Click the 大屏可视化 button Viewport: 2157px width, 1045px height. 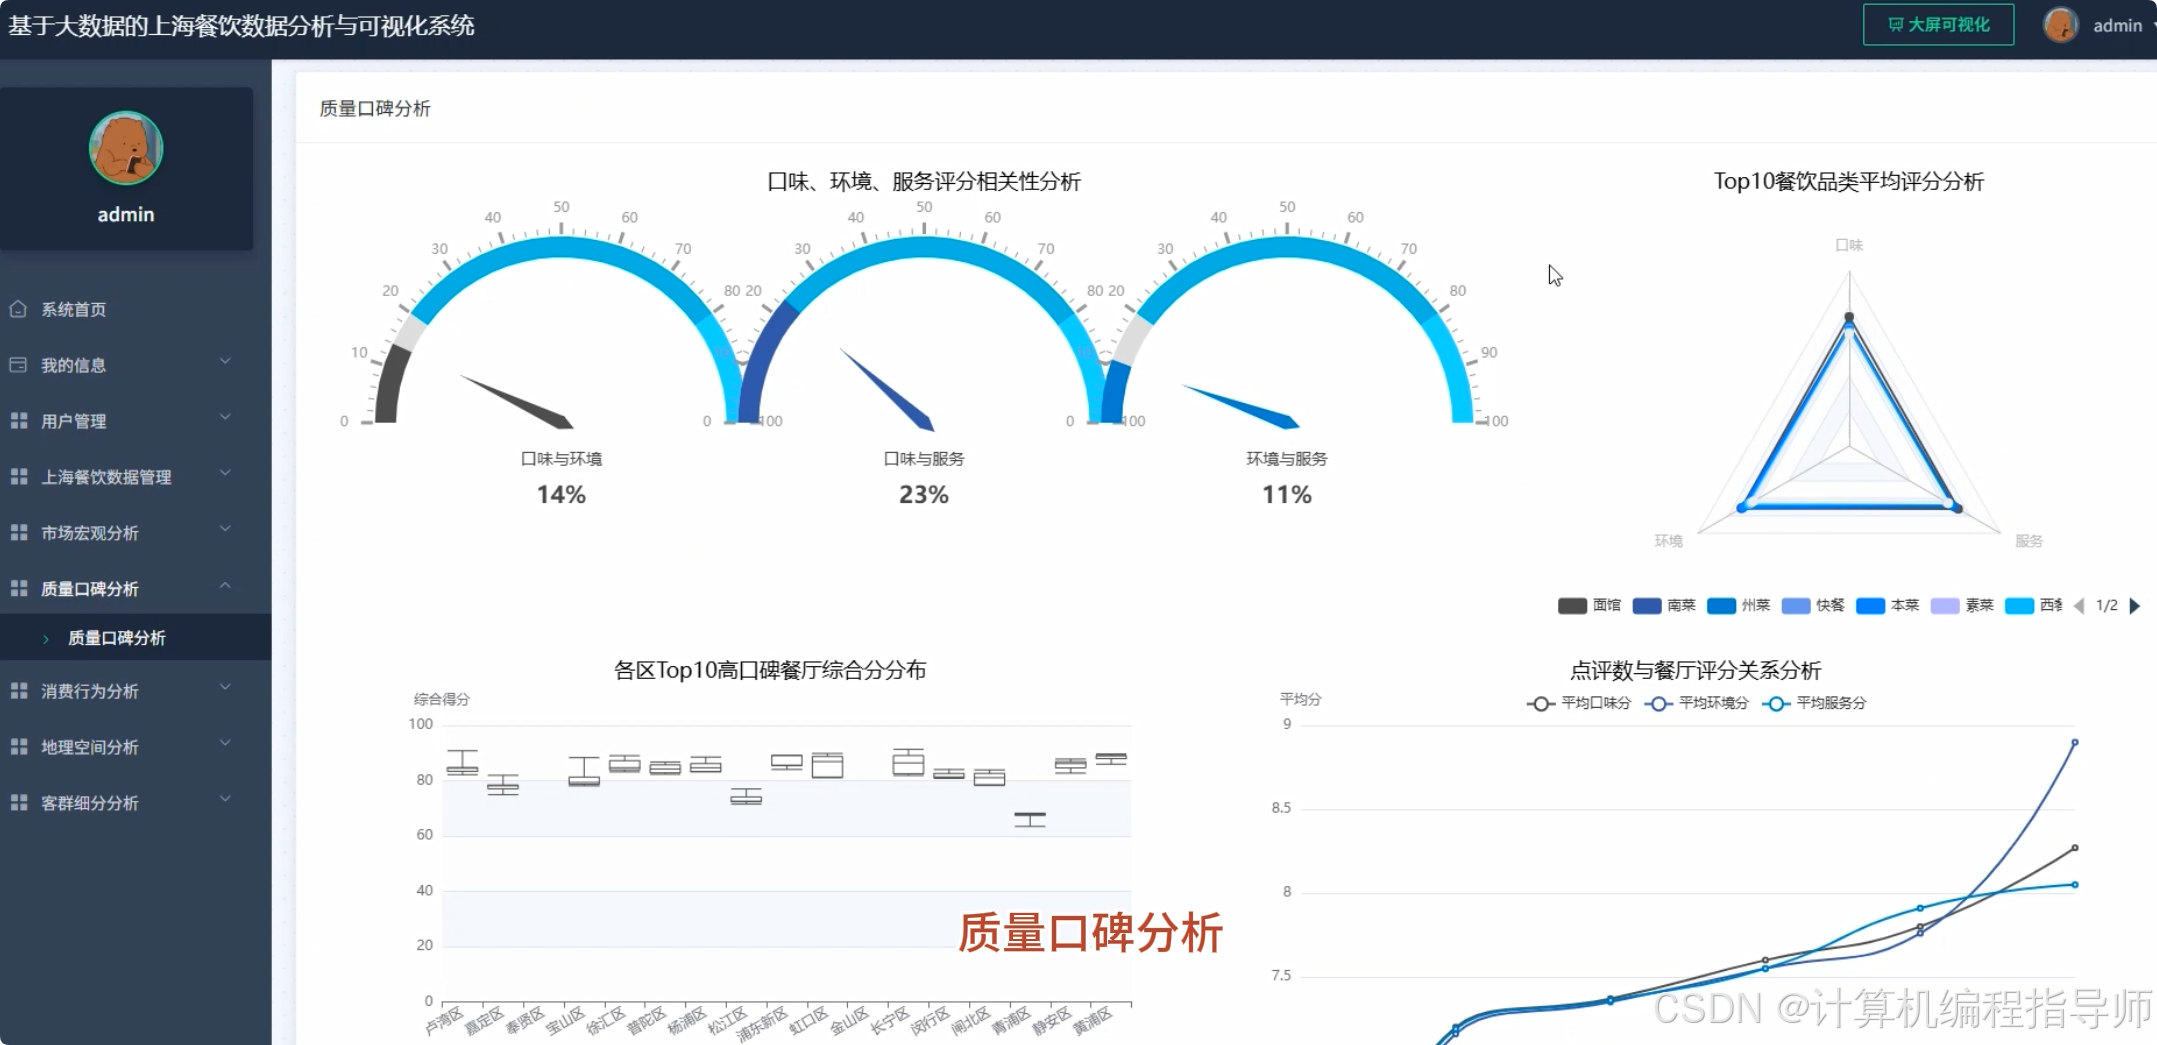pos(1937,24)
